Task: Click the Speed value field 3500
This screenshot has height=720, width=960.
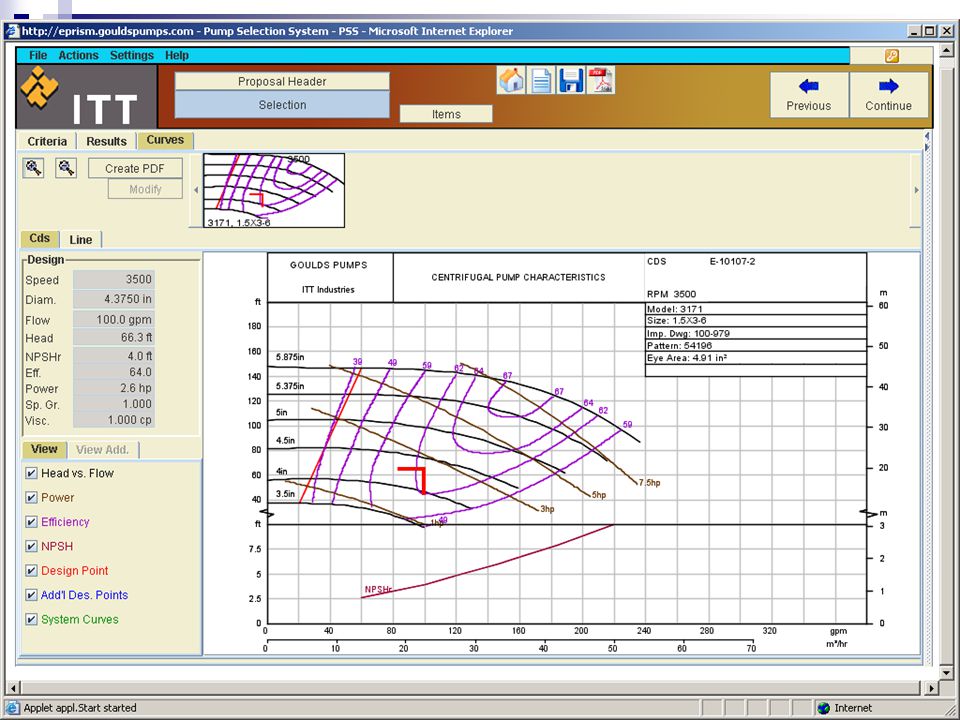Action: pos(114,279)
